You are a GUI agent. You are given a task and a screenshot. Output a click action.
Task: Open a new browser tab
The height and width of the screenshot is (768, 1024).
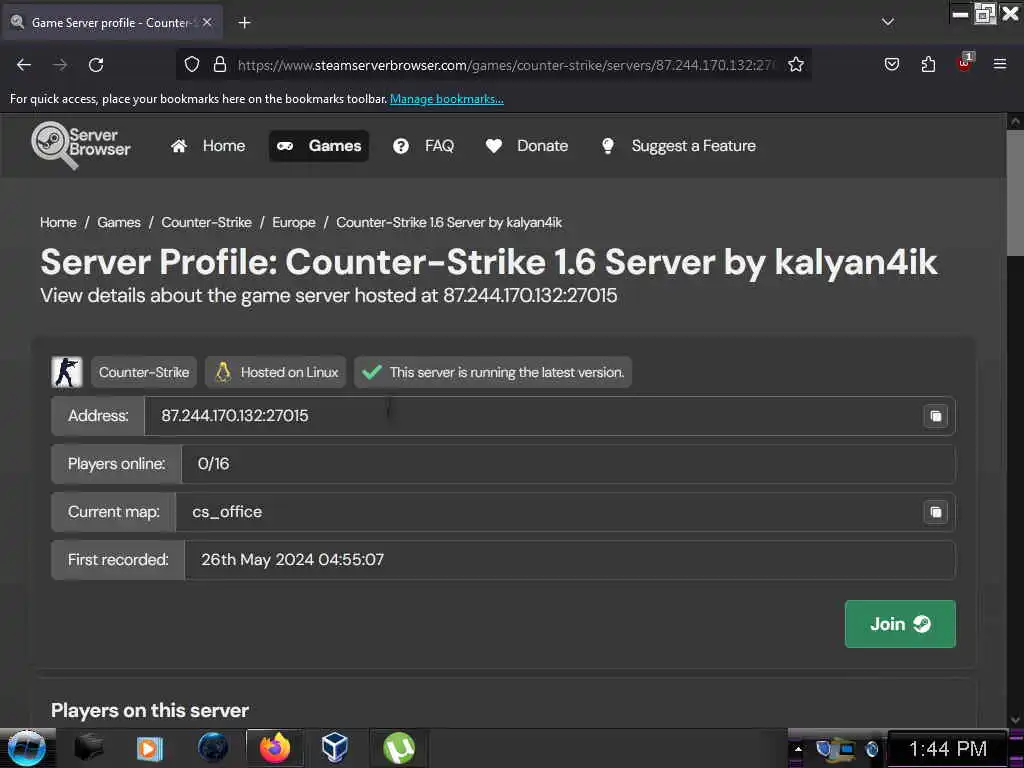(x=244, y=23)
